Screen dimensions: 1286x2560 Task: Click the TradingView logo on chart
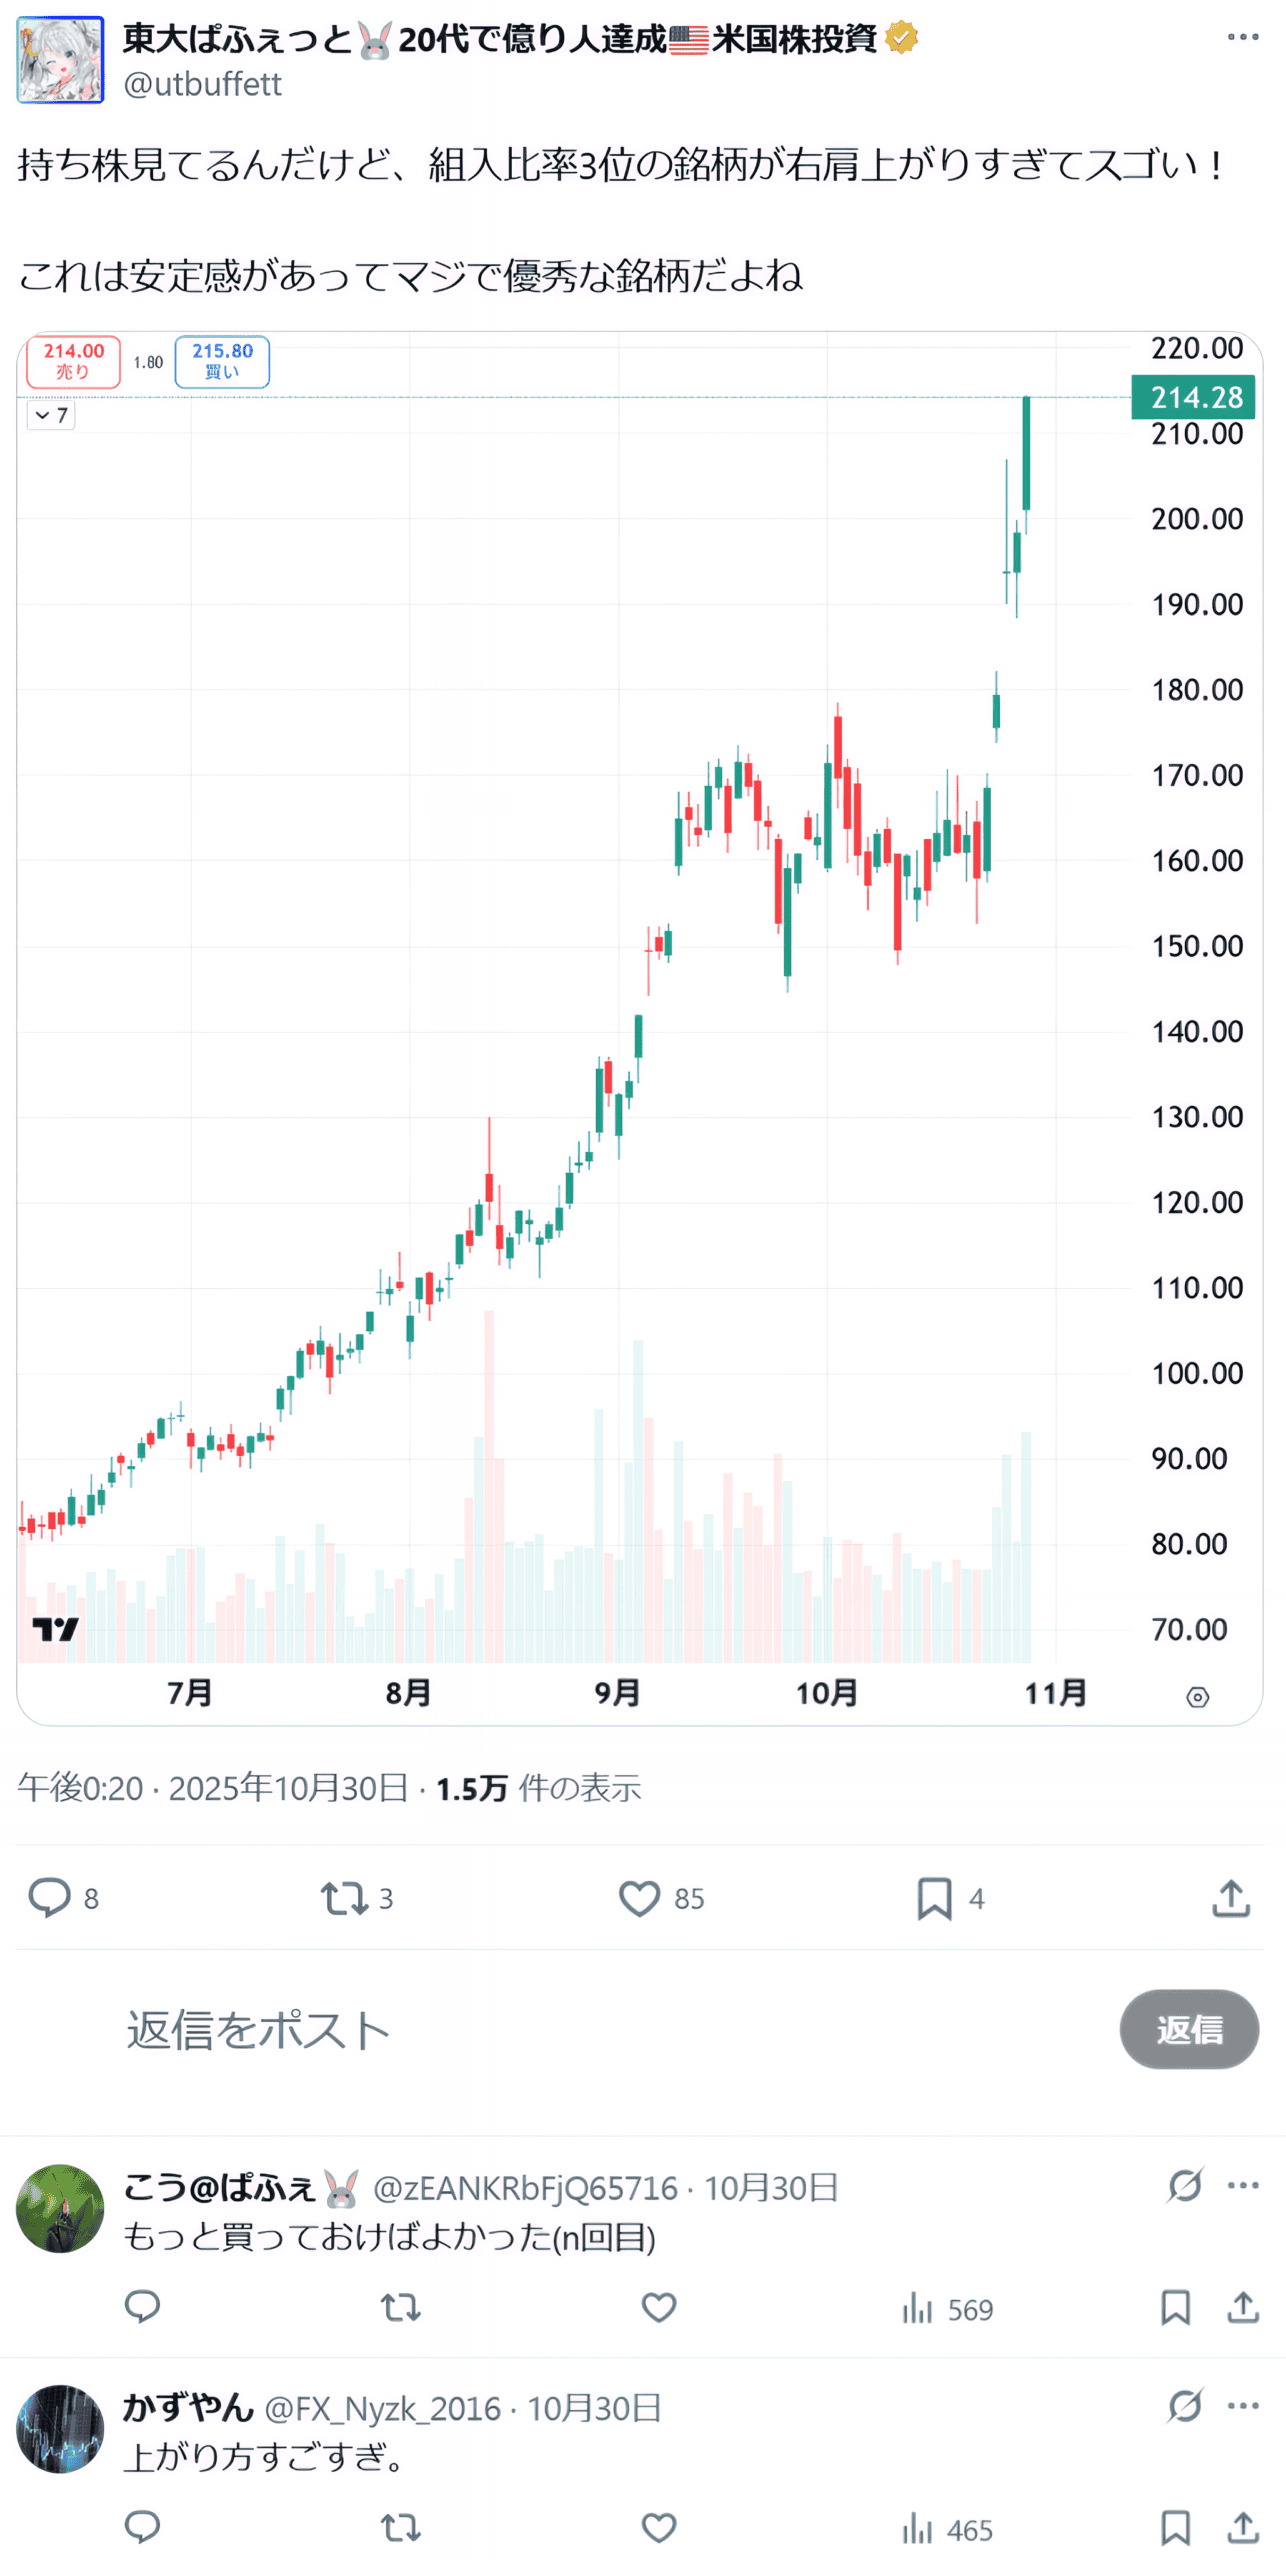tap(55, 1629)
